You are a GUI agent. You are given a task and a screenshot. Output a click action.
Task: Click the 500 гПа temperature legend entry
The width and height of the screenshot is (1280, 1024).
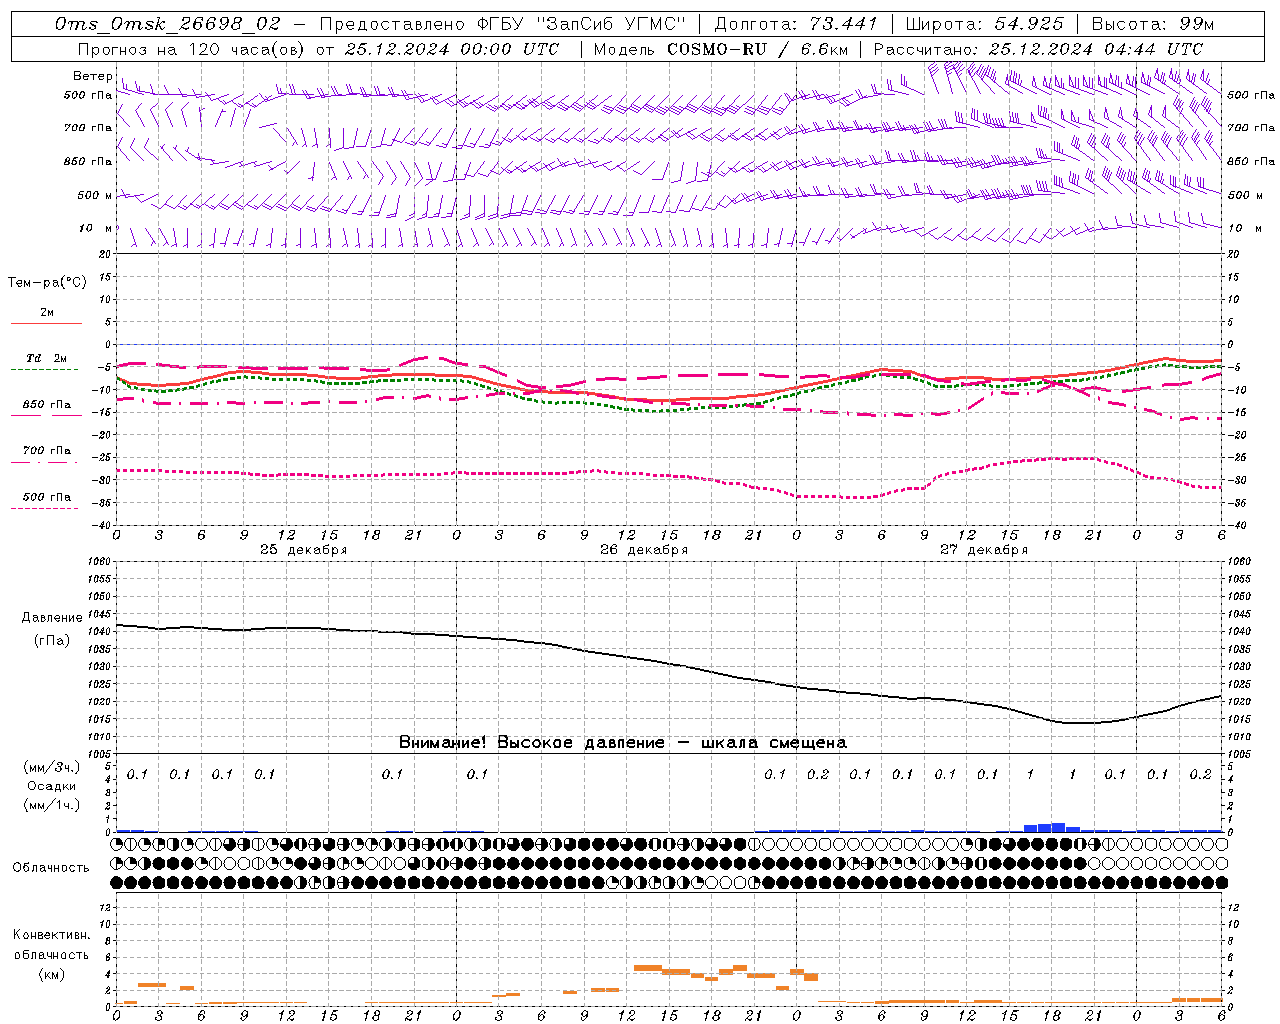tap(47, 496)
